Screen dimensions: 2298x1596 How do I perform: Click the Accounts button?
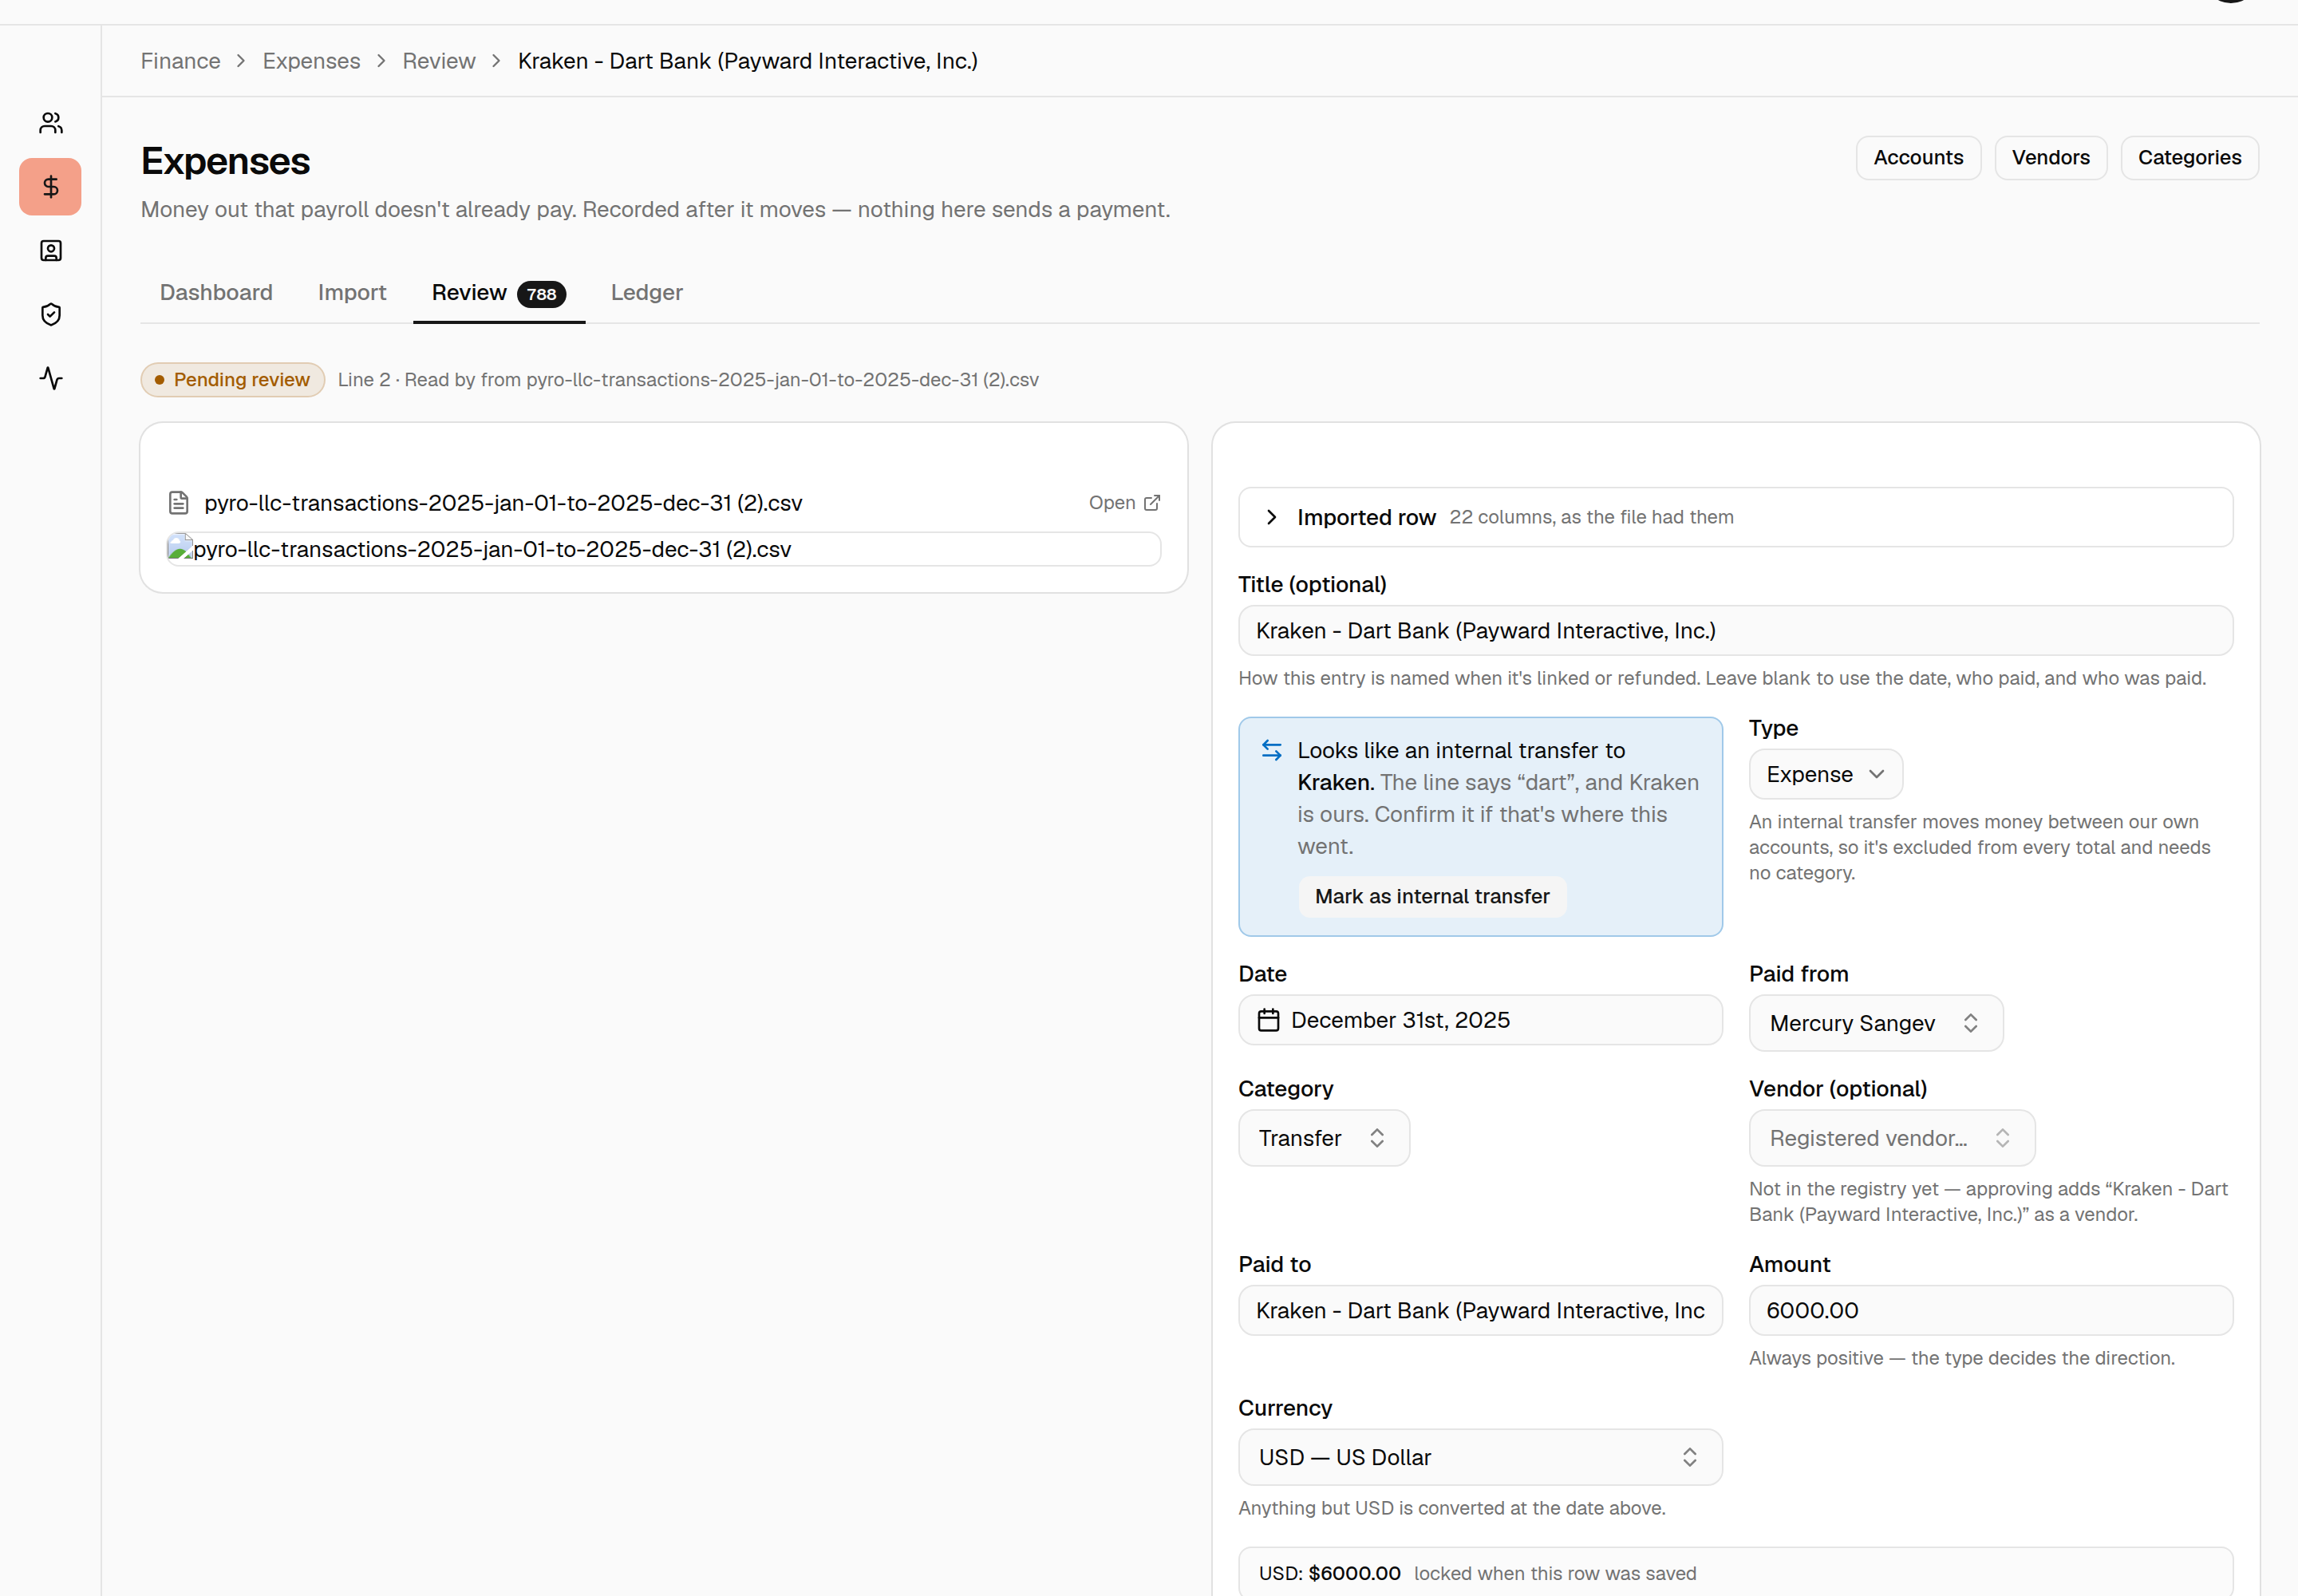coord(1918,158)
